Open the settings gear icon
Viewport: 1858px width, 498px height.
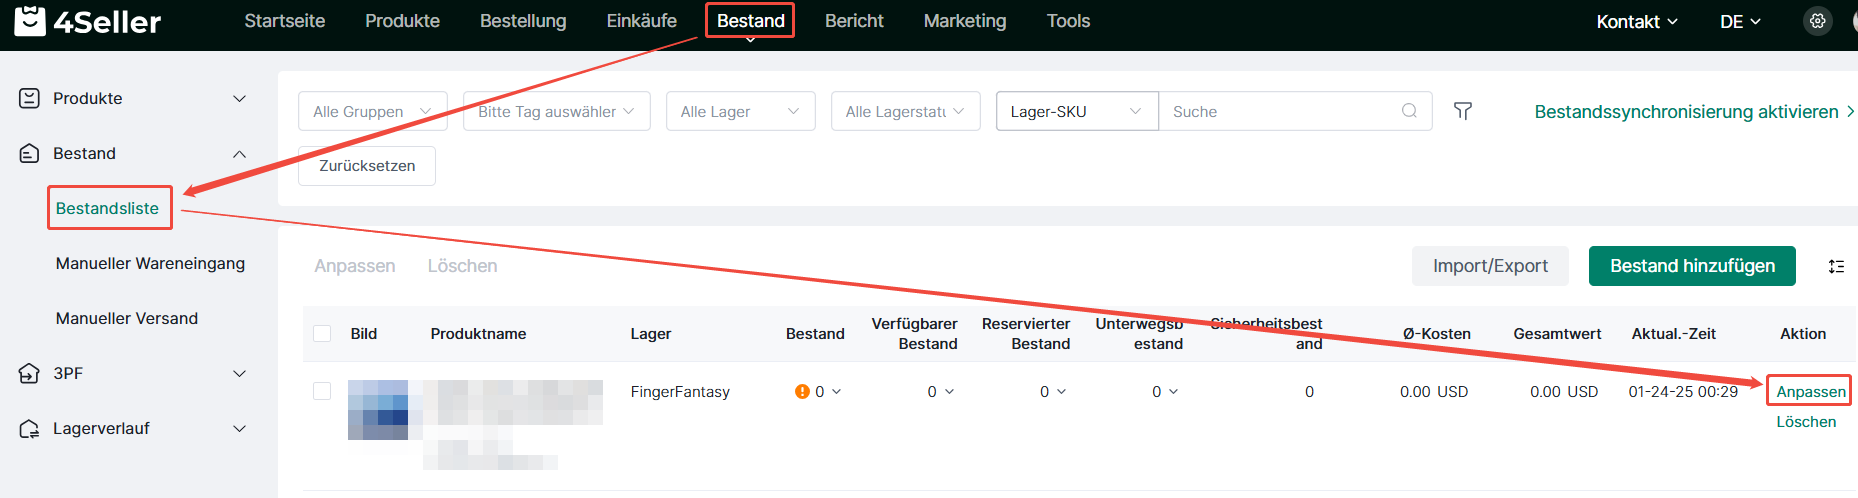point(1817,21)
